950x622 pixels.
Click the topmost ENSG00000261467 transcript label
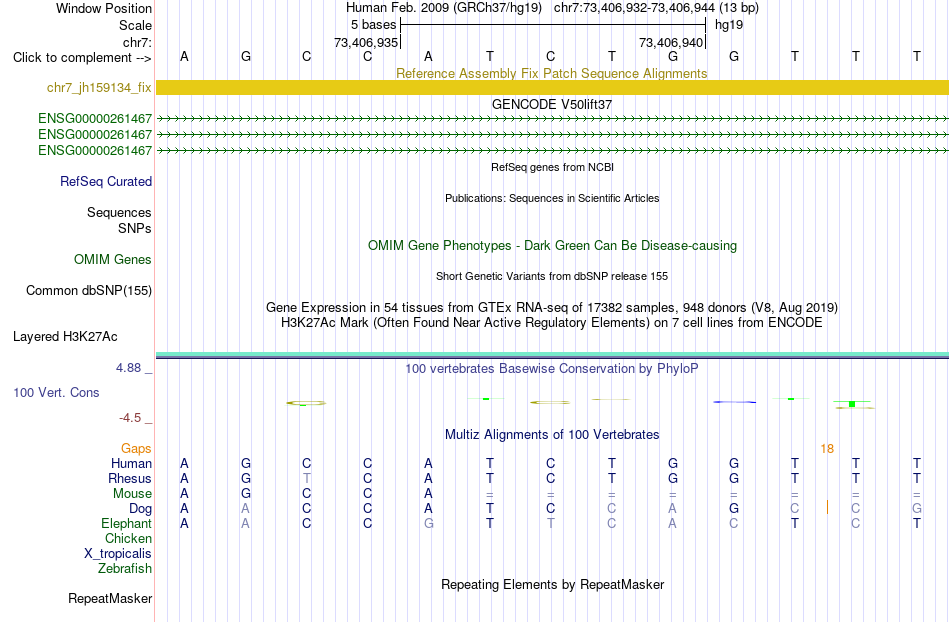pos(95,119)
